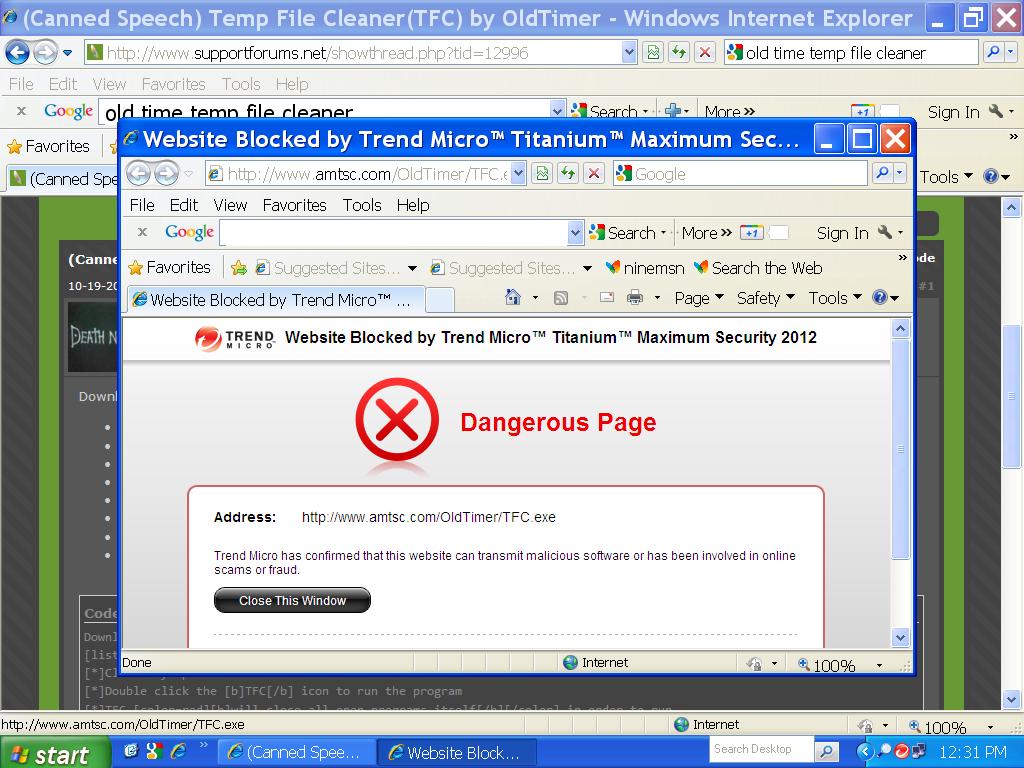Click Stop icon in Website Blocked window
The image size is (1024, 768).
pos(594,174)
